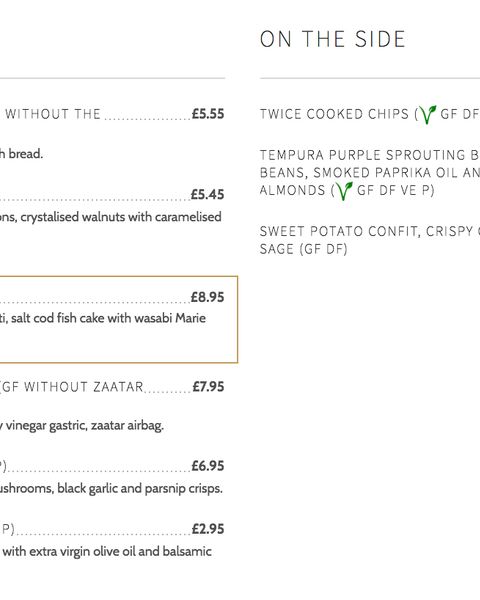Click the £5.45 price
Image resolution: width=480 pixels, height=600 pixels.
tap(207, 194)
